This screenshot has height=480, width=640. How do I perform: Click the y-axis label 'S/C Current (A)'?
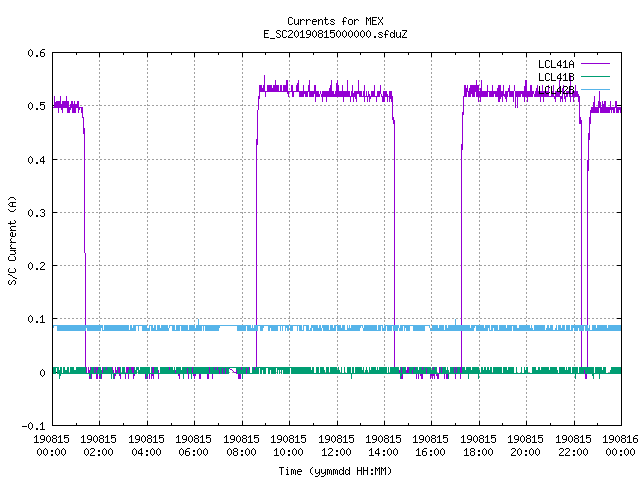pos(13,241)
